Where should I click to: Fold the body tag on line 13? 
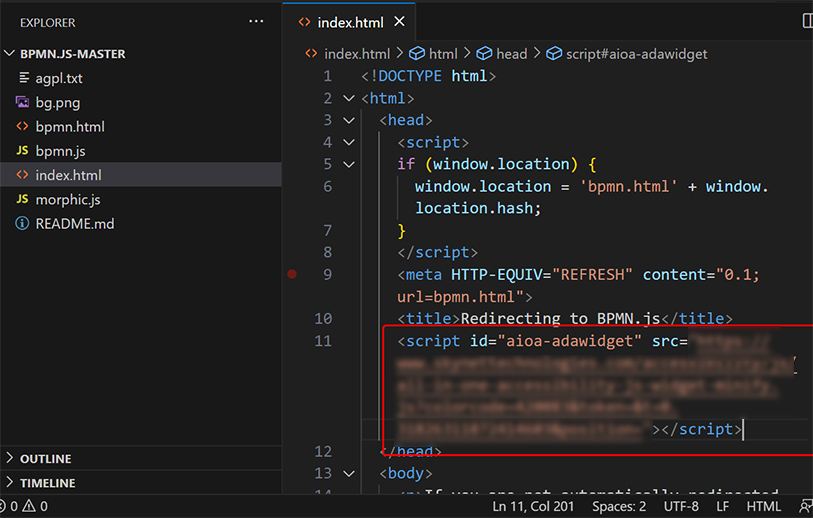[349, 473]
